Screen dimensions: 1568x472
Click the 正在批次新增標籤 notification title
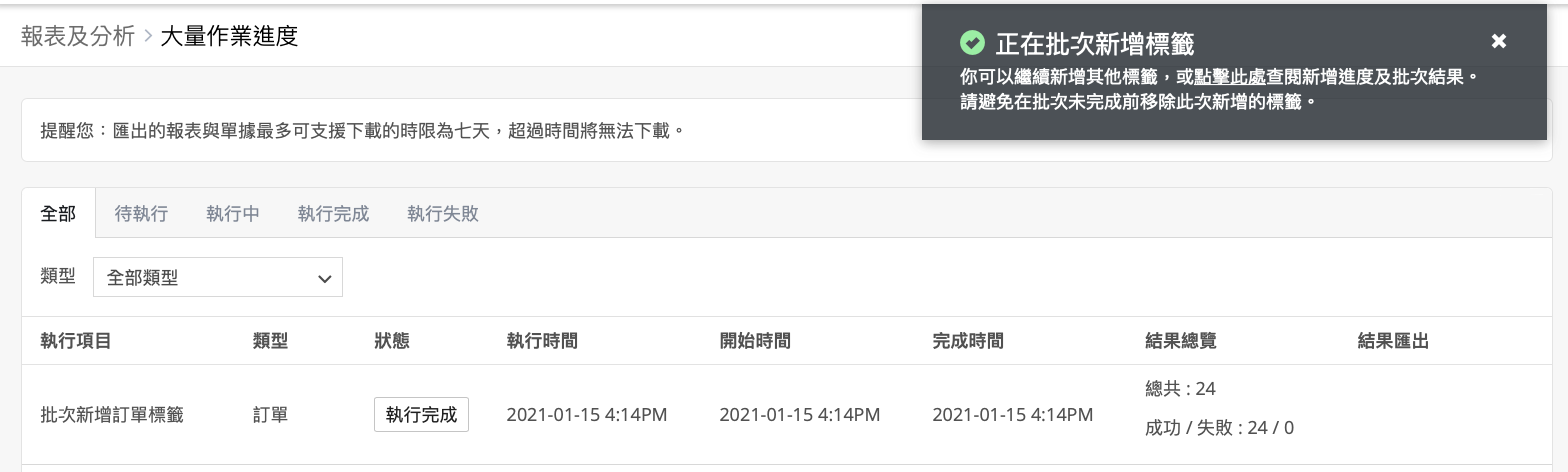pos(1095,43)
